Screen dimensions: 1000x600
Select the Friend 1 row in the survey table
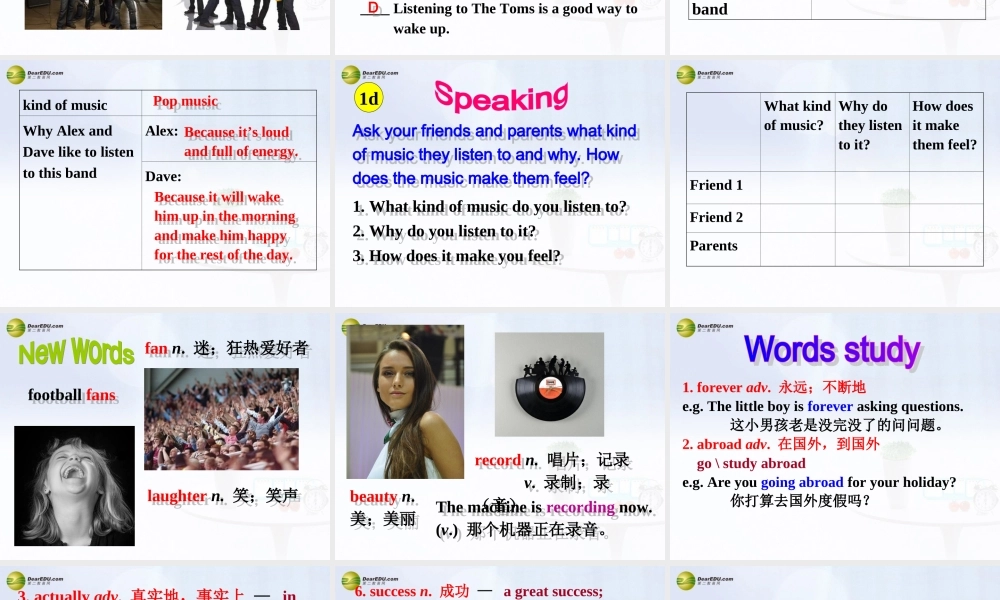click(x=716, y=185)
